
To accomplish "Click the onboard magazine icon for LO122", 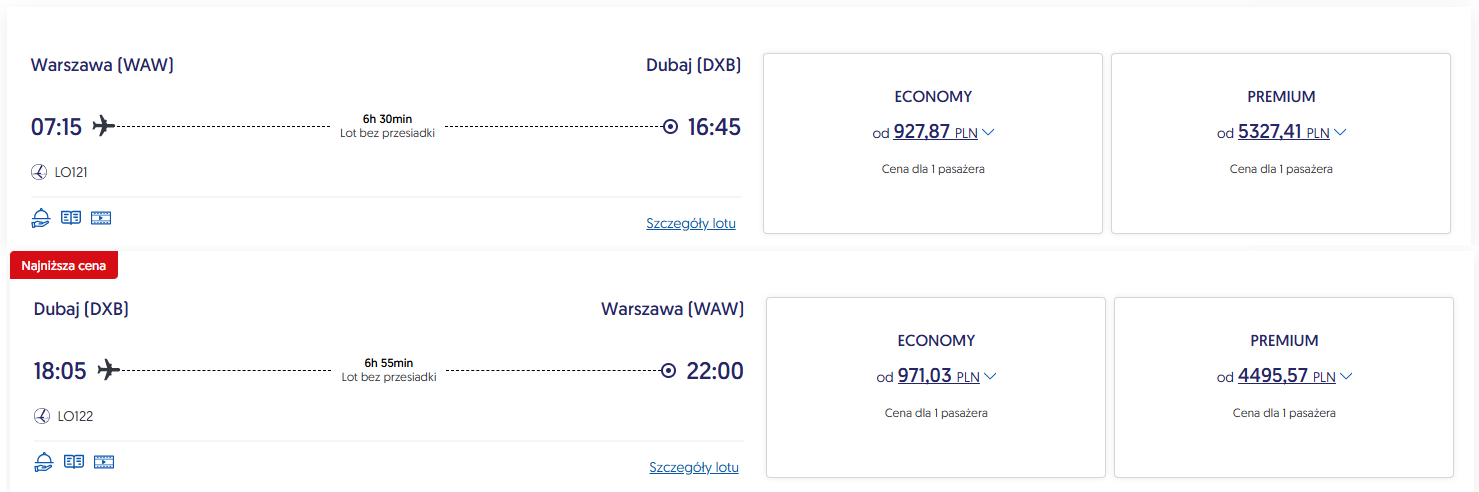I will click(73, 461).
